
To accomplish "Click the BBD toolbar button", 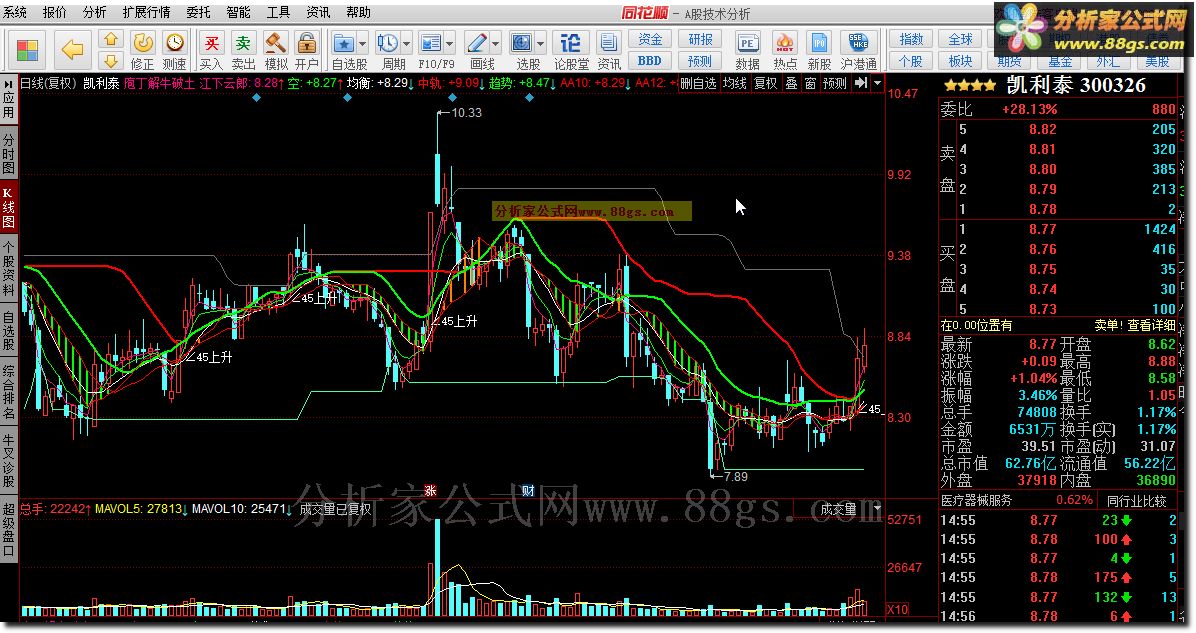I will pyautogui.click(x=650, y=61).
